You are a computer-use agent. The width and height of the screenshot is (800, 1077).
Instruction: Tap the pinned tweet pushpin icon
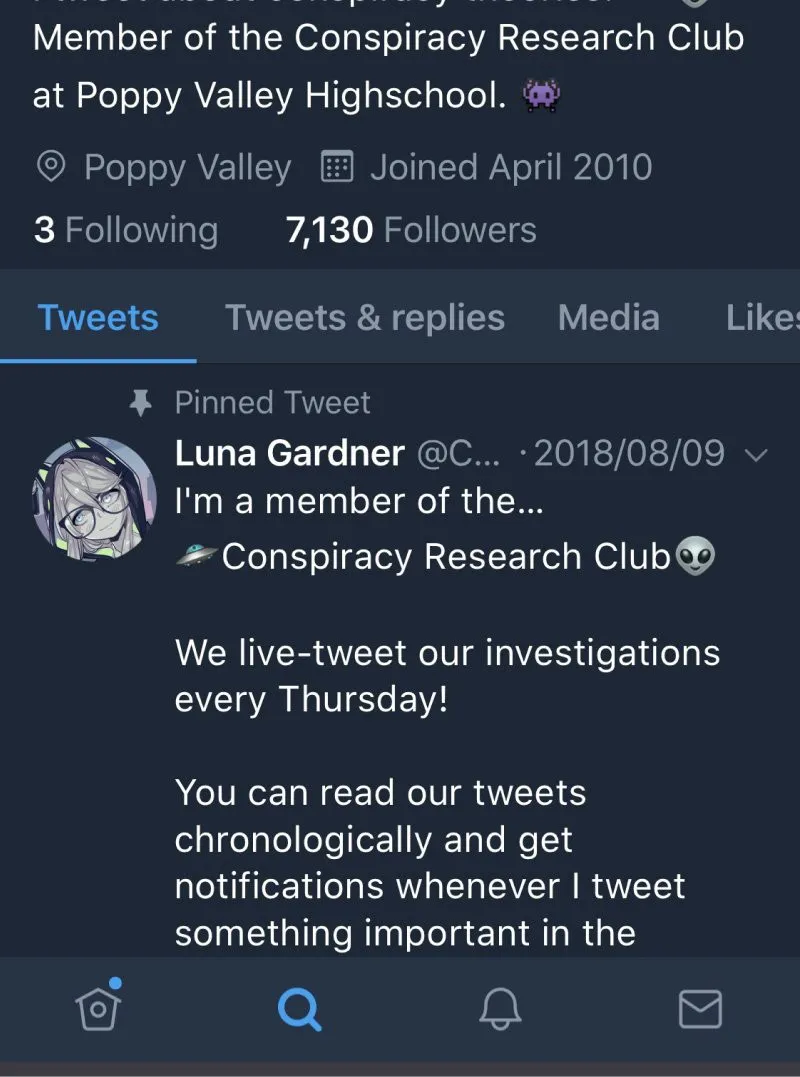[141, 403]
